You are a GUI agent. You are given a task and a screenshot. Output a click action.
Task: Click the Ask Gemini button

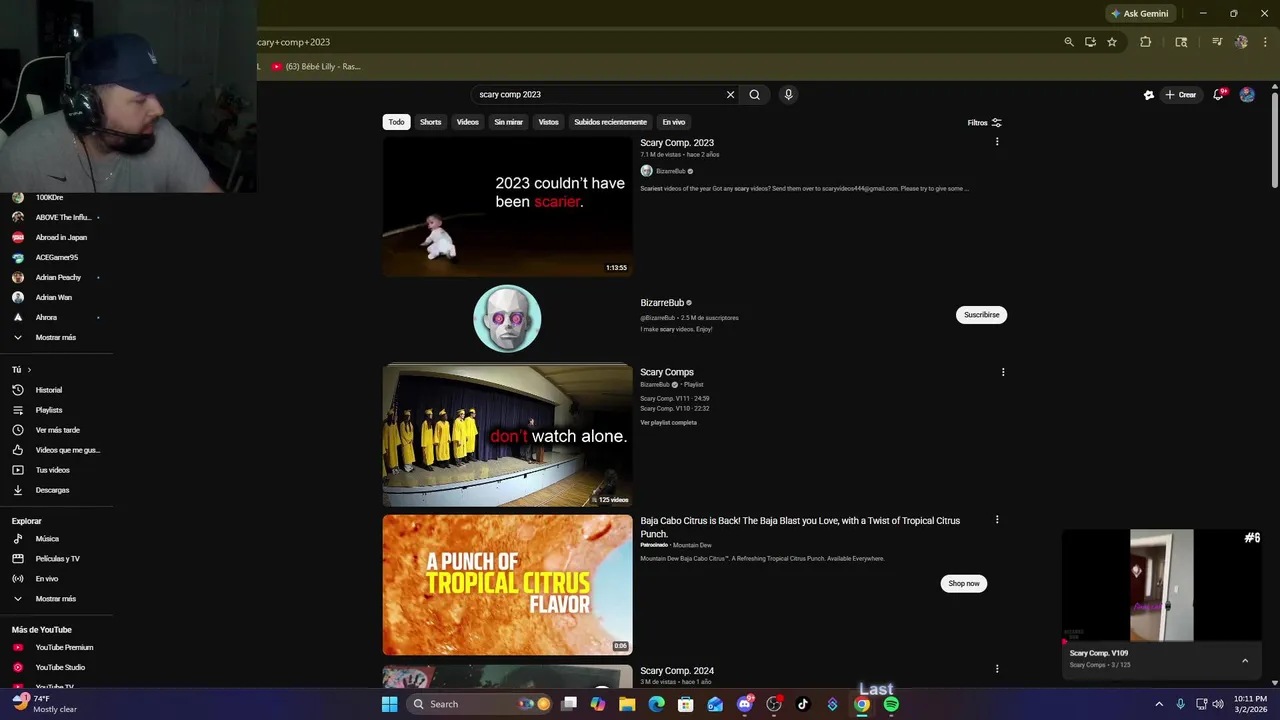[1139, 14]
